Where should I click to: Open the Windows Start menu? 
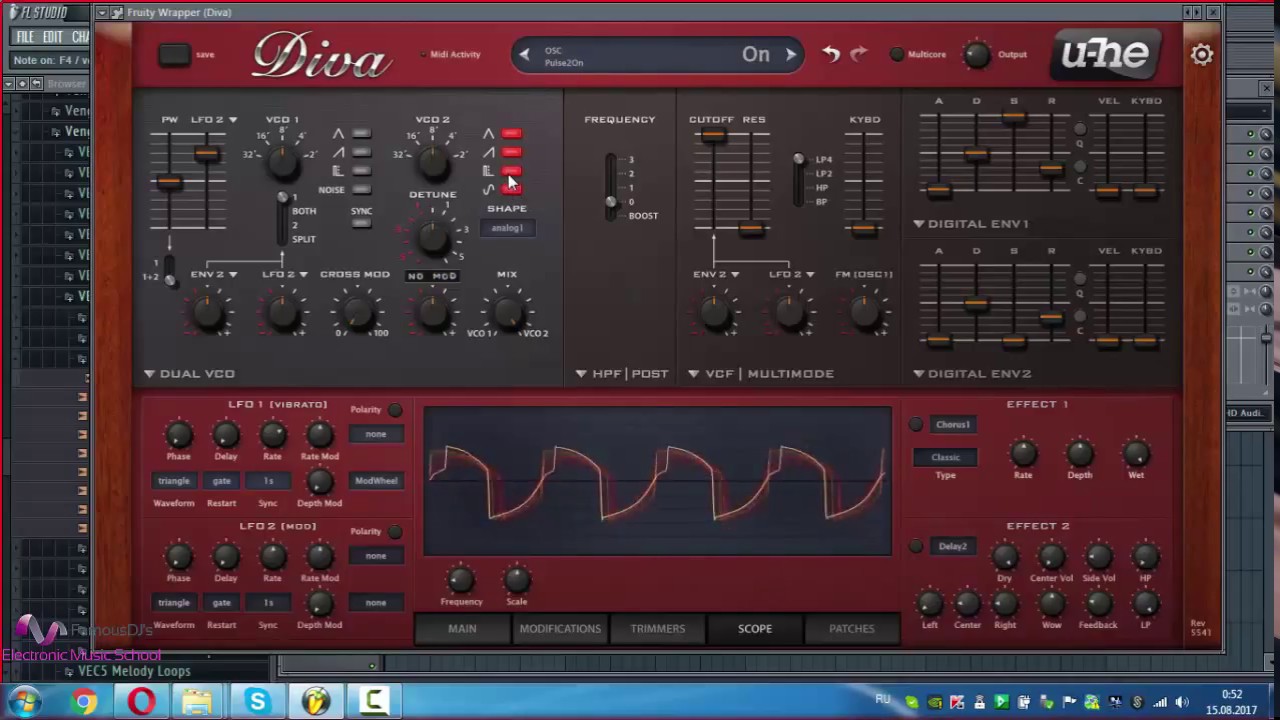[x=24, y=701]
